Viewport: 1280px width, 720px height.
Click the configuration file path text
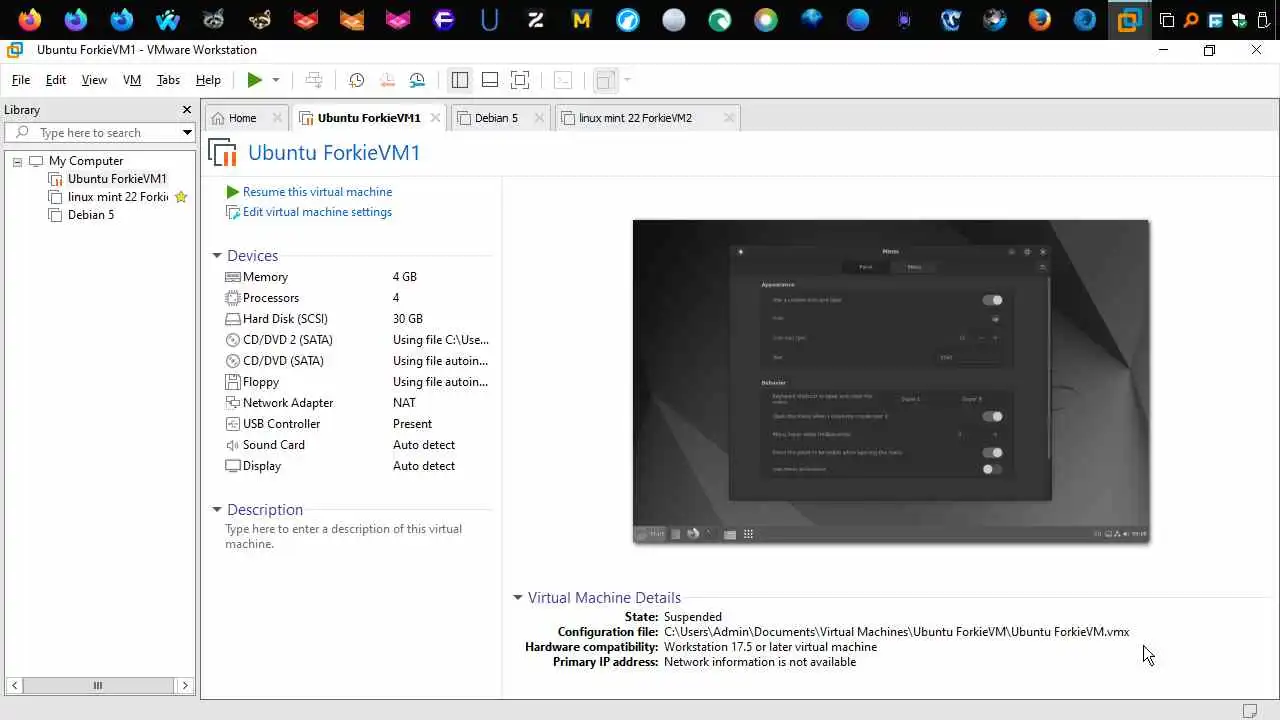tap(896, 632)
